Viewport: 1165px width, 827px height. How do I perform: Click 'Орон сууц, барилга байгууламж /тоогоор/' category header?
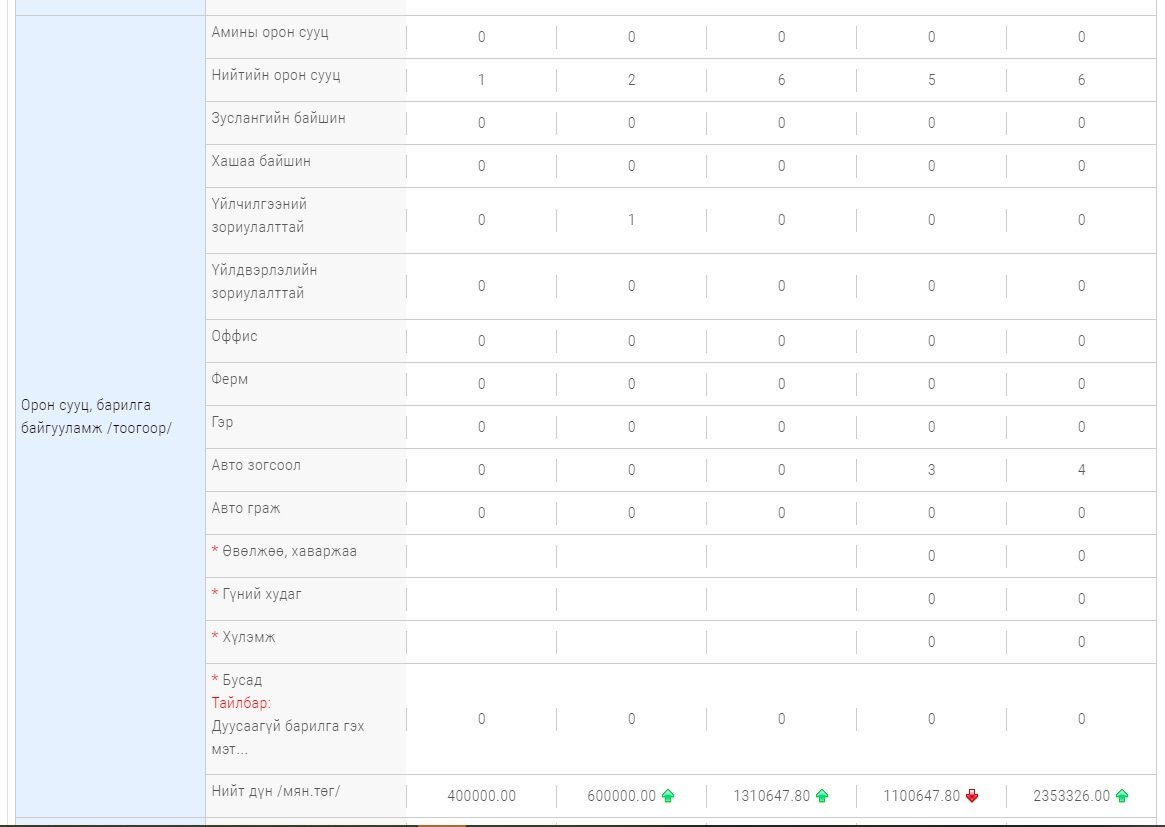click(97, 416)
